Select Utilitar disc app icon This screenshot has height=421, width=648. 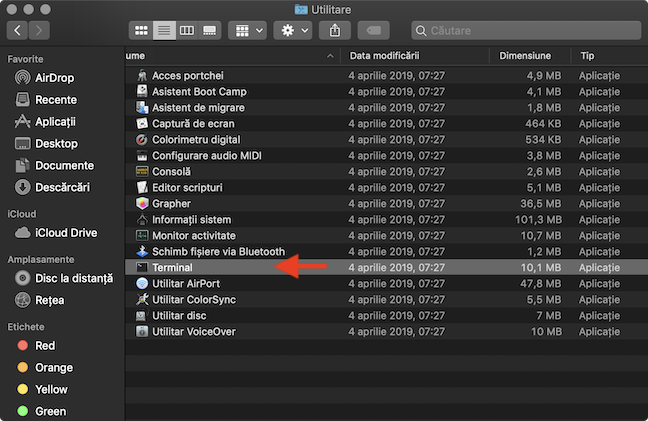coord(142,315)
